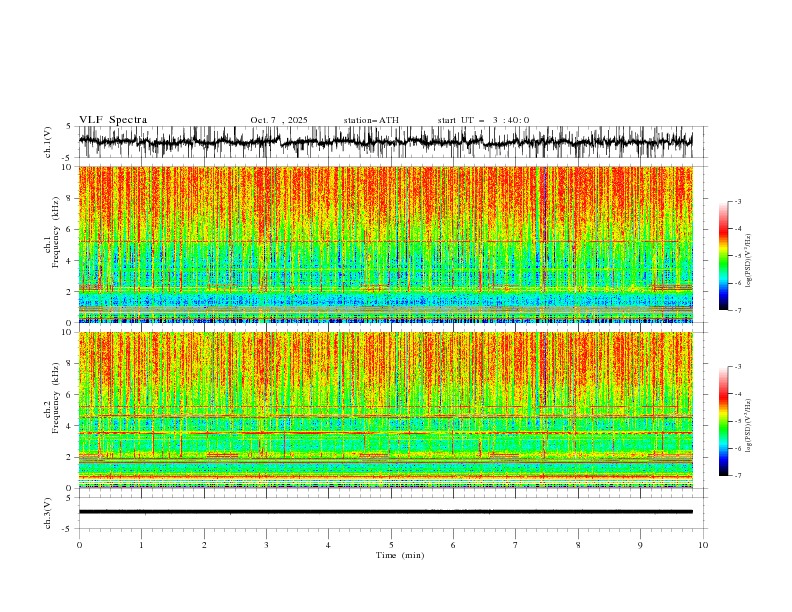Click the "6" minute tick on time axis

pyautogui.click(x=454, y=545)
